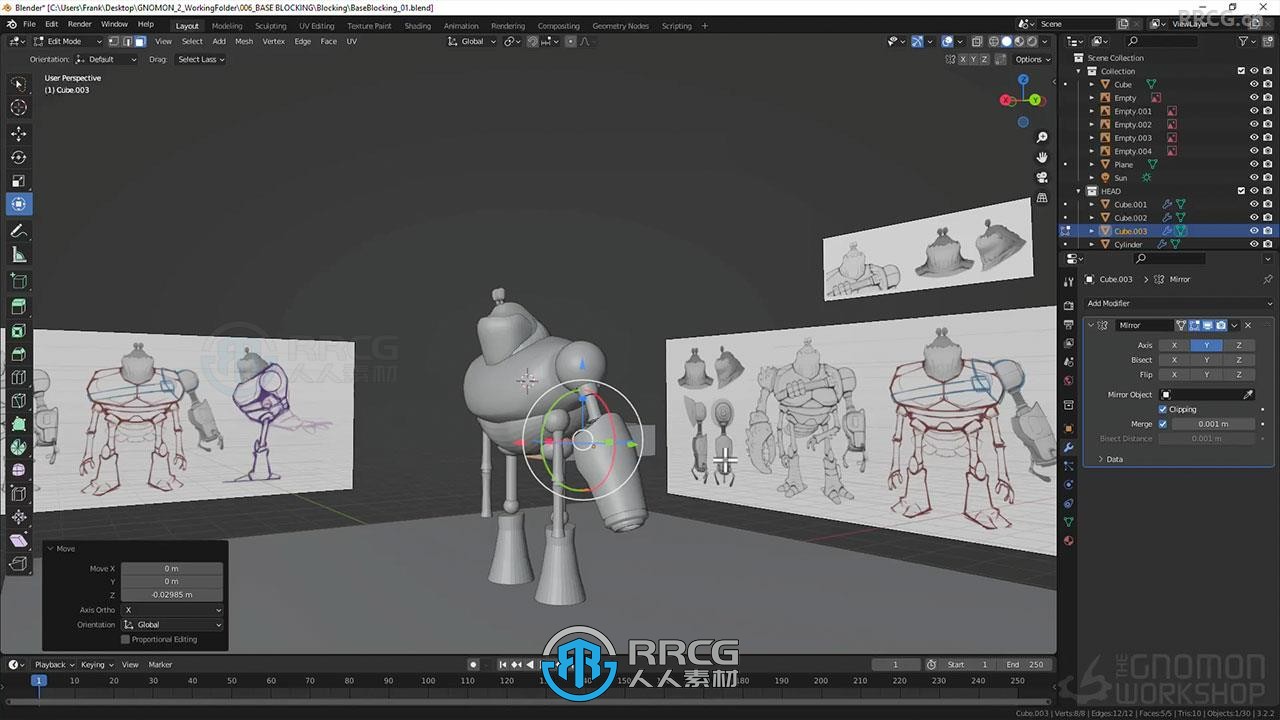Viewport: 1280px width, 720px height.
Task: Toggle Bisect Z in Mirror modifier
Action: (x=1239, y=360)
